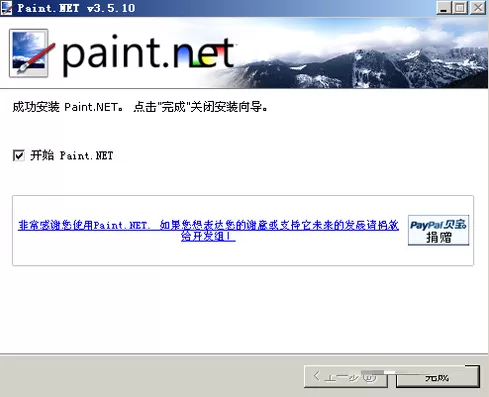Click the Paint.NET v3.5.10 title text
This screenshot has height=397, width=489.
[x=76, y=8]
